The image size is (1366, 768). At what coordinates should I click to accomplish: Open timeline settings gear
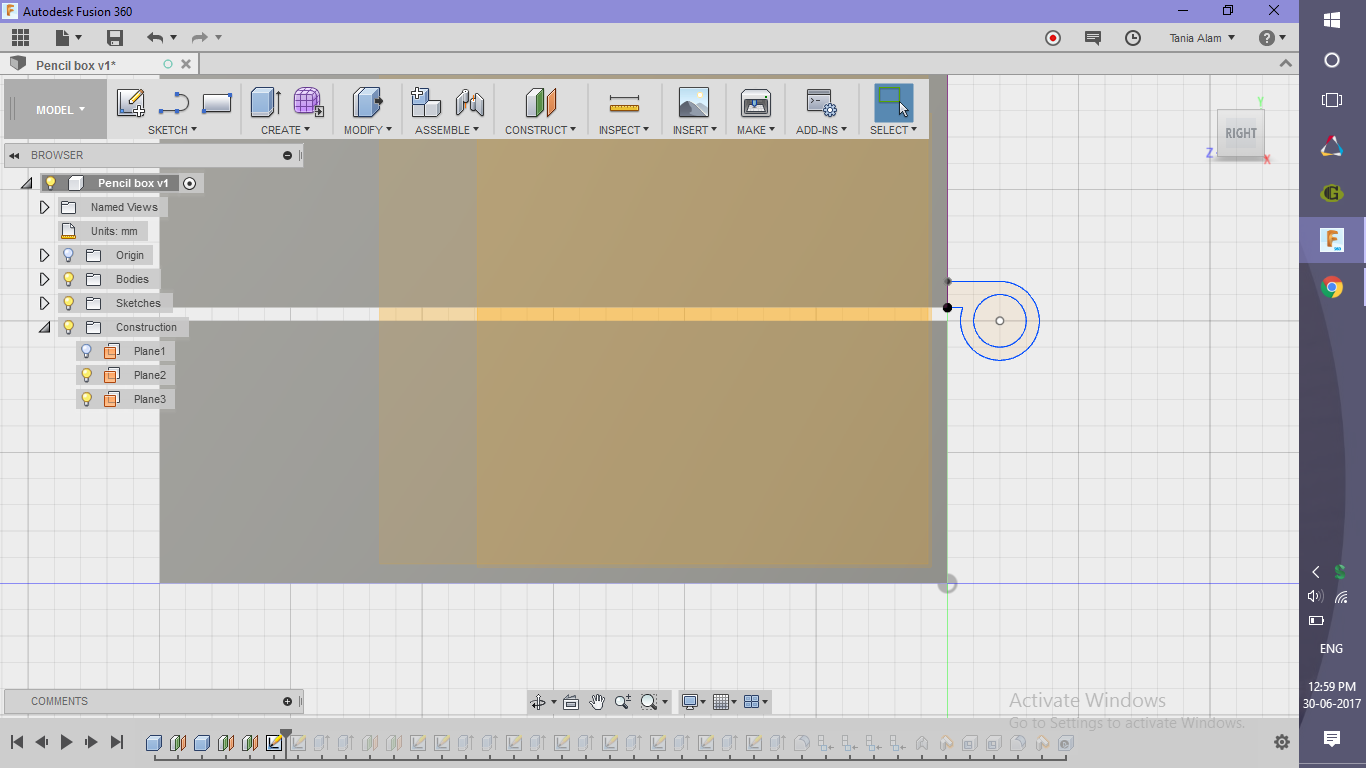point(1282,742)
